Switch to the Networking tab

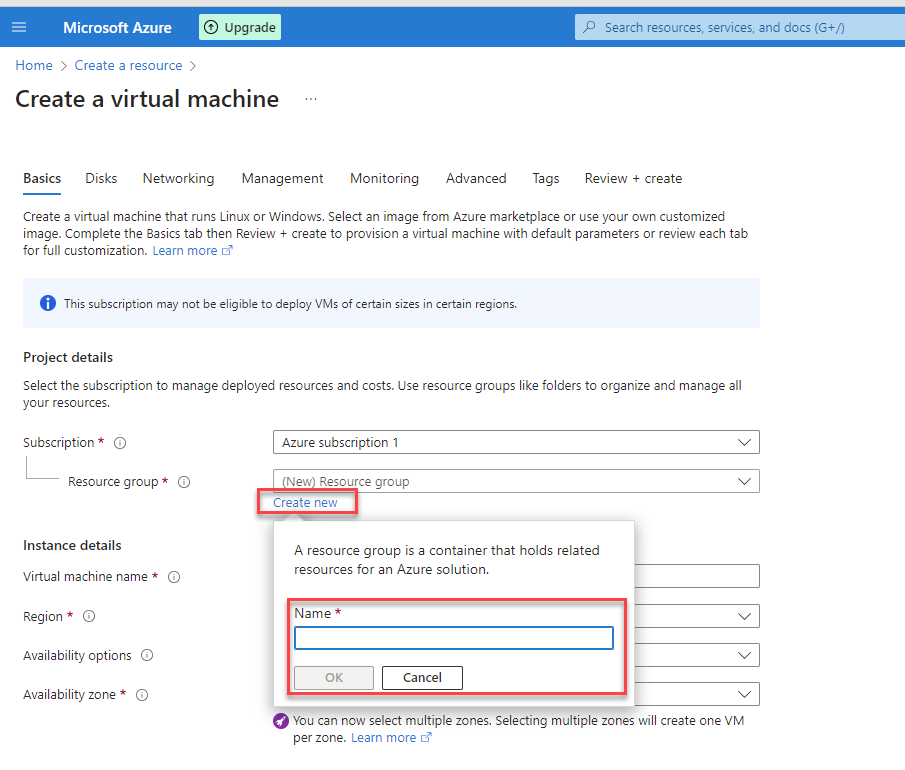tap(178, 178)
